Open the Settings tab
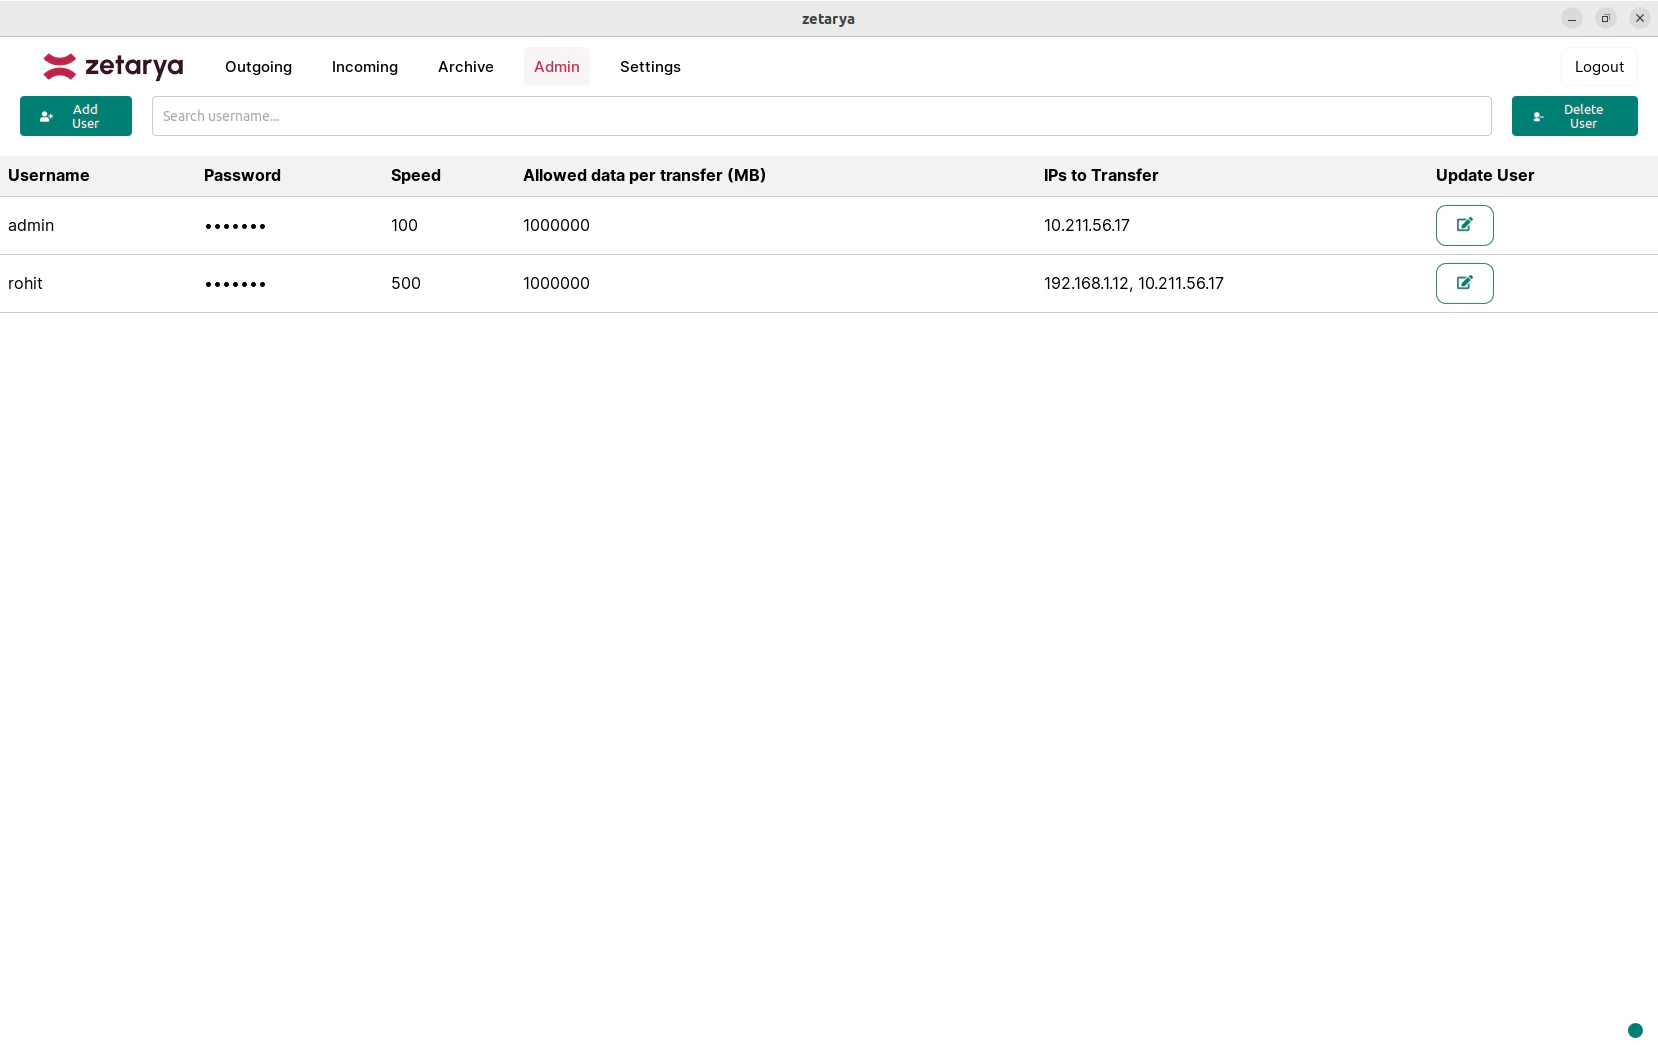Viewport: 1658px width, 1053px height. (650, 67)
